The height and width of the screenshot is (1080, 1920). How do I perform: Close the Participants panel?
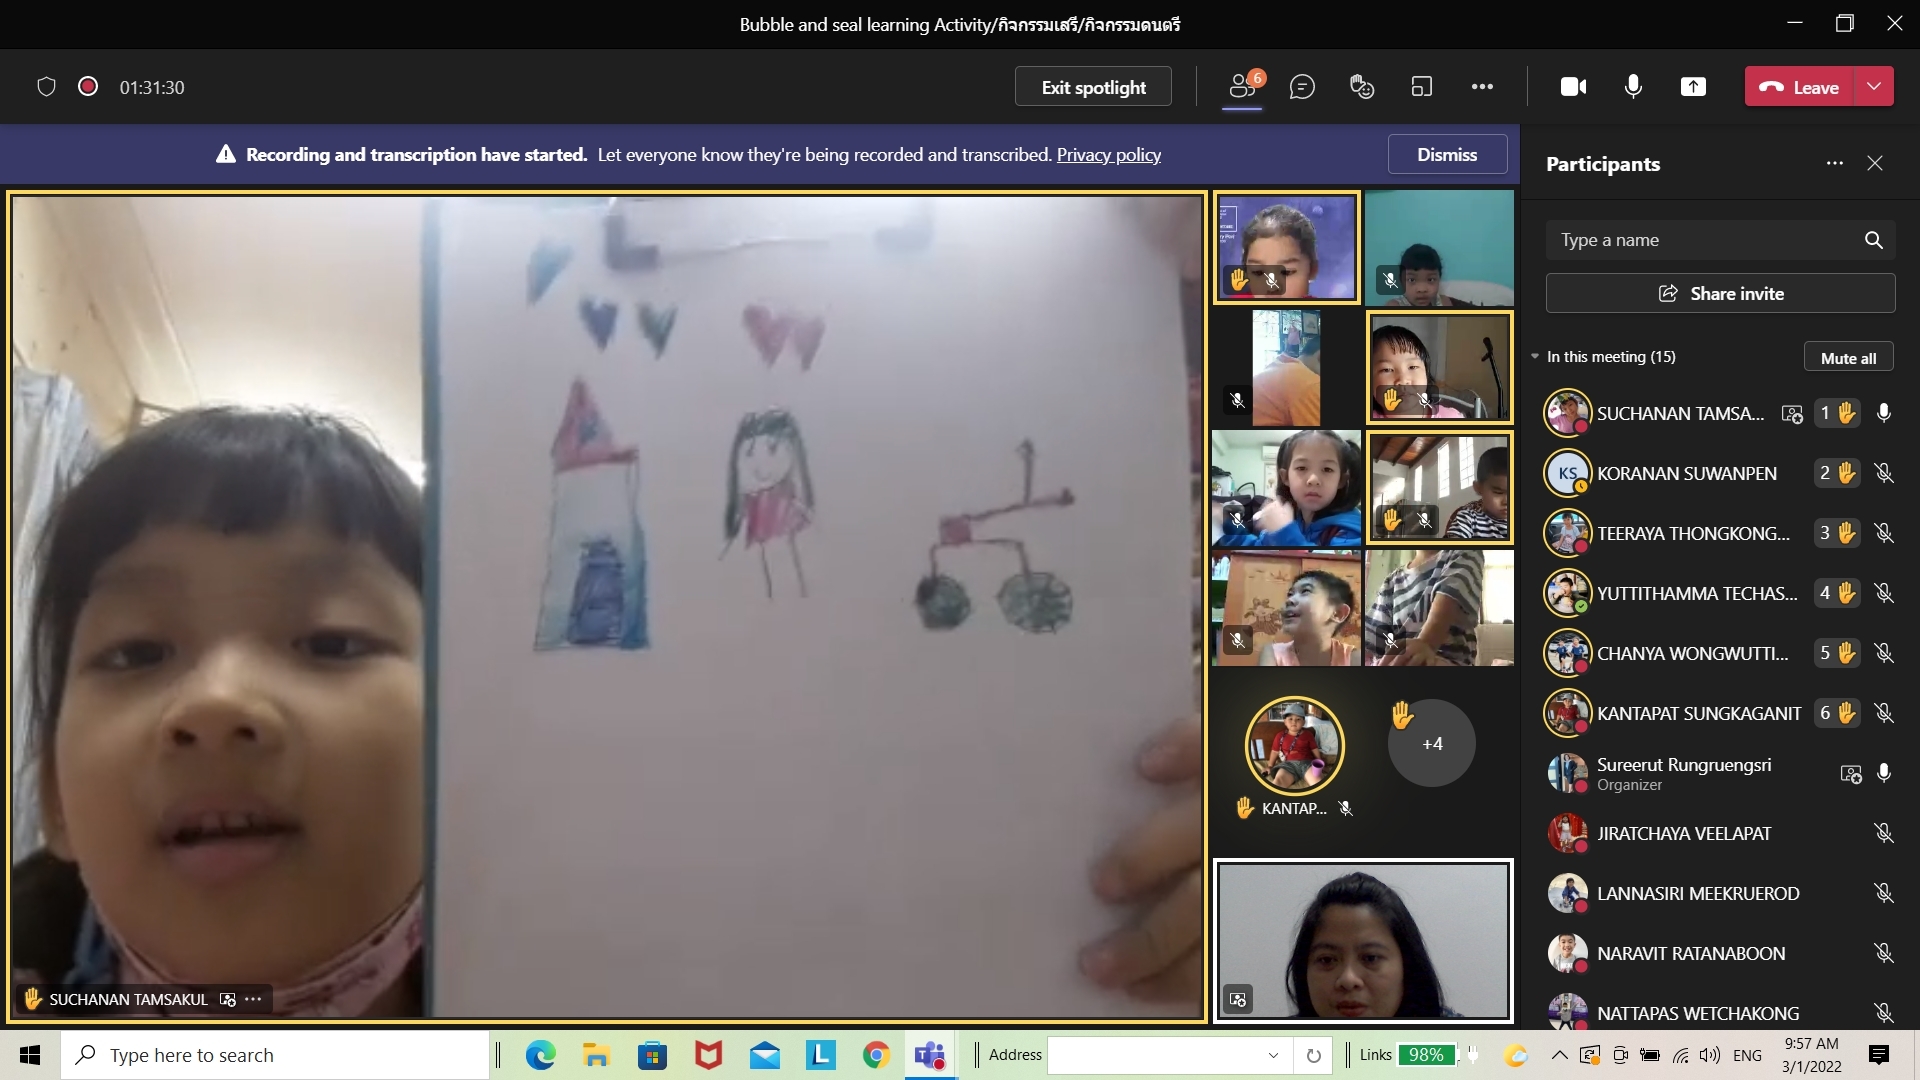1875,163
